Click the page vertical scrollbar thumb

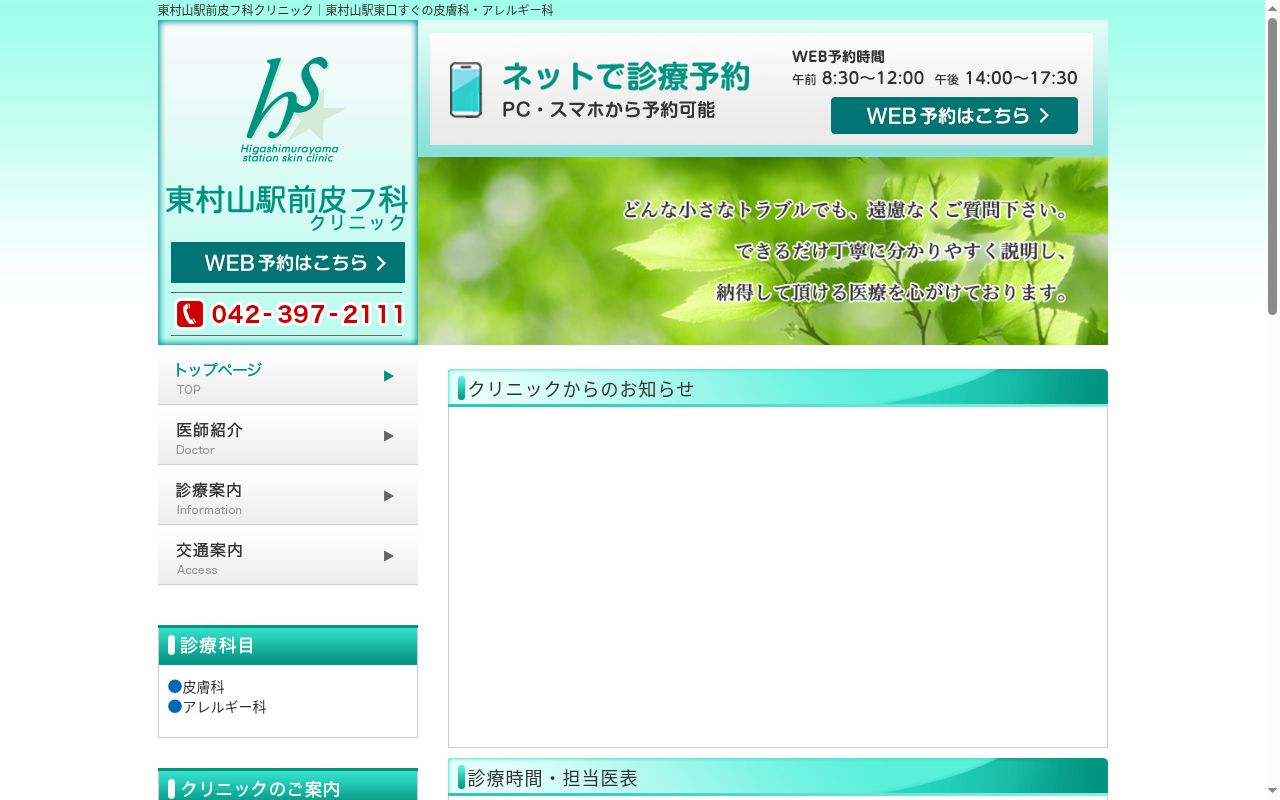[x=1272, y=165]
